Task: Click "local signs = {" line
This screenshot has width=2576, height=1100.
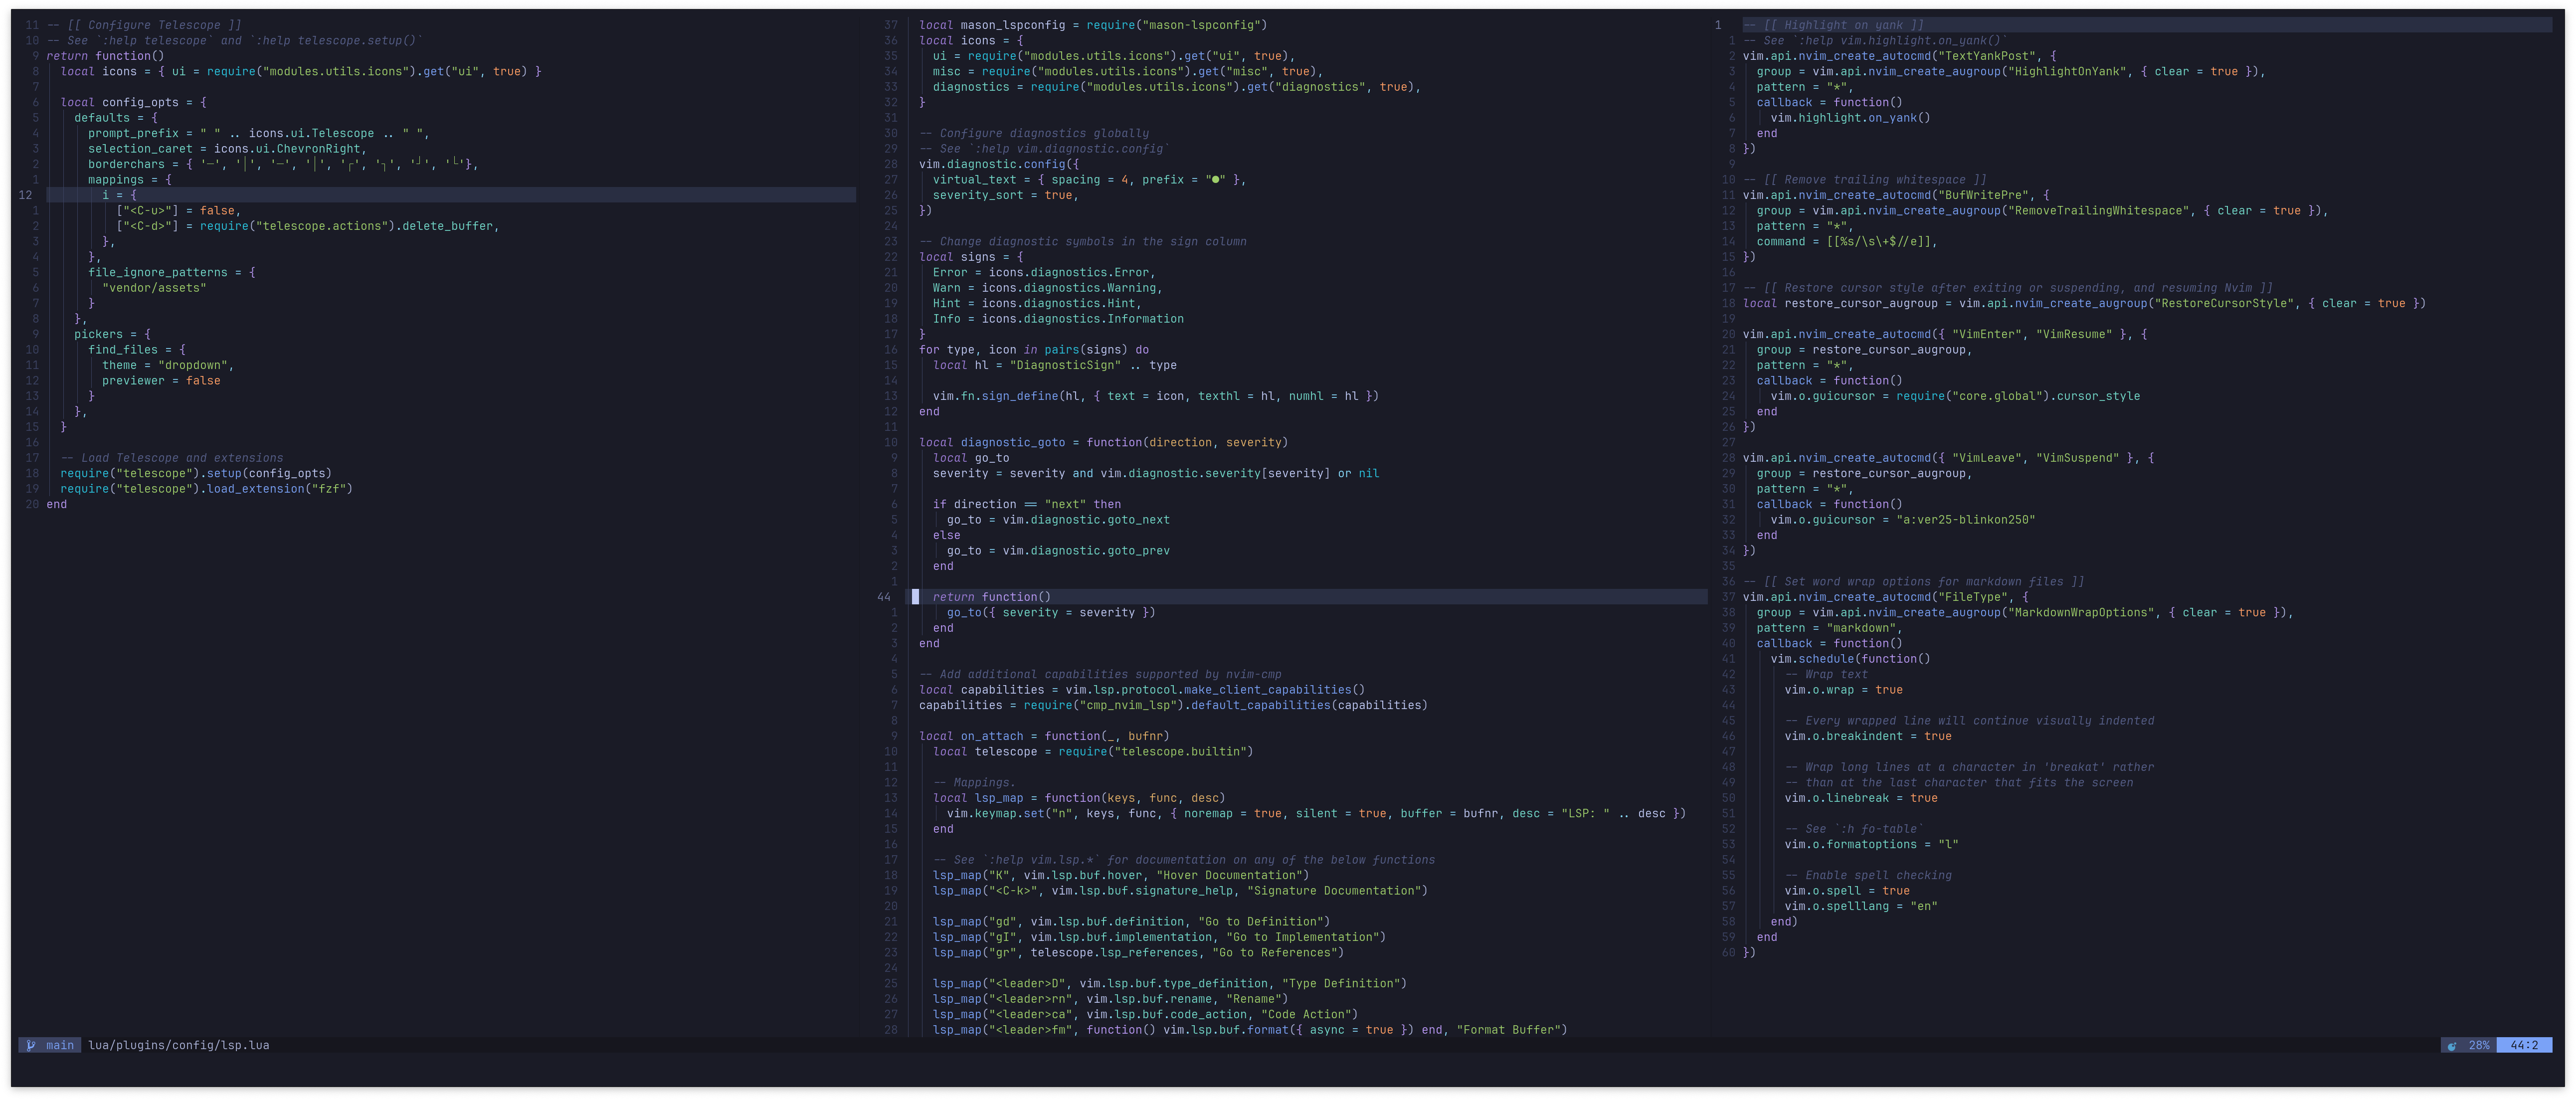Action: tap(971, 257)
